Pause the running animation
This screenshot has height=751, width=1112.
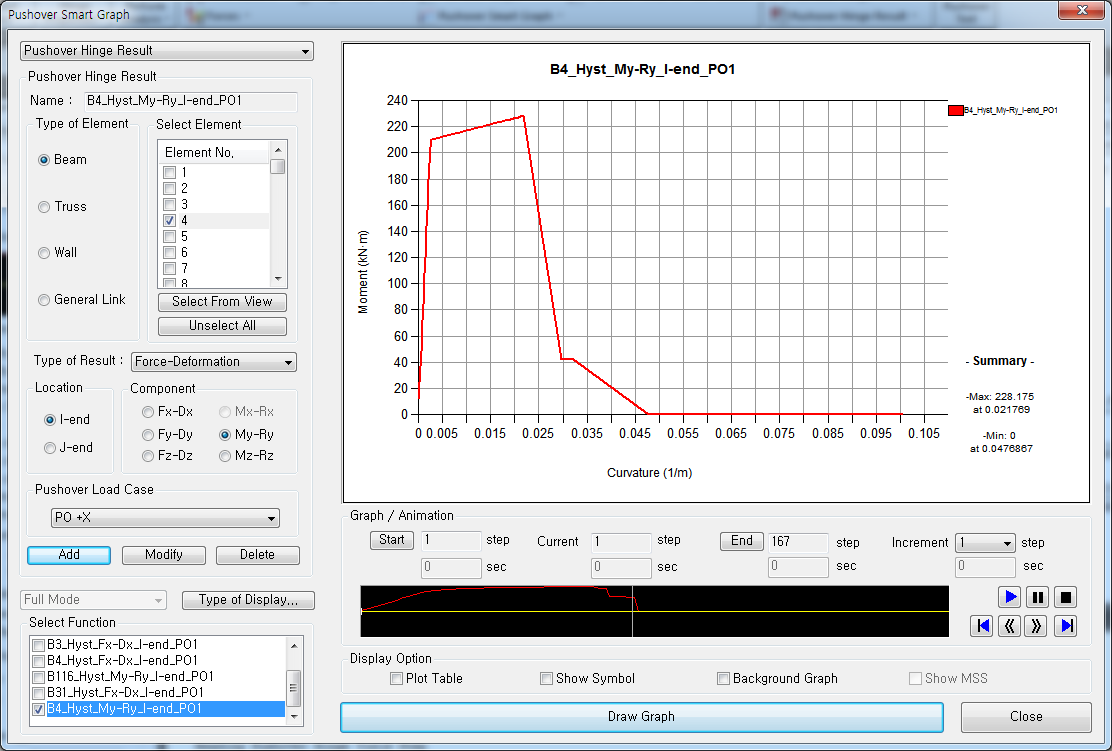coord(1037,597)
